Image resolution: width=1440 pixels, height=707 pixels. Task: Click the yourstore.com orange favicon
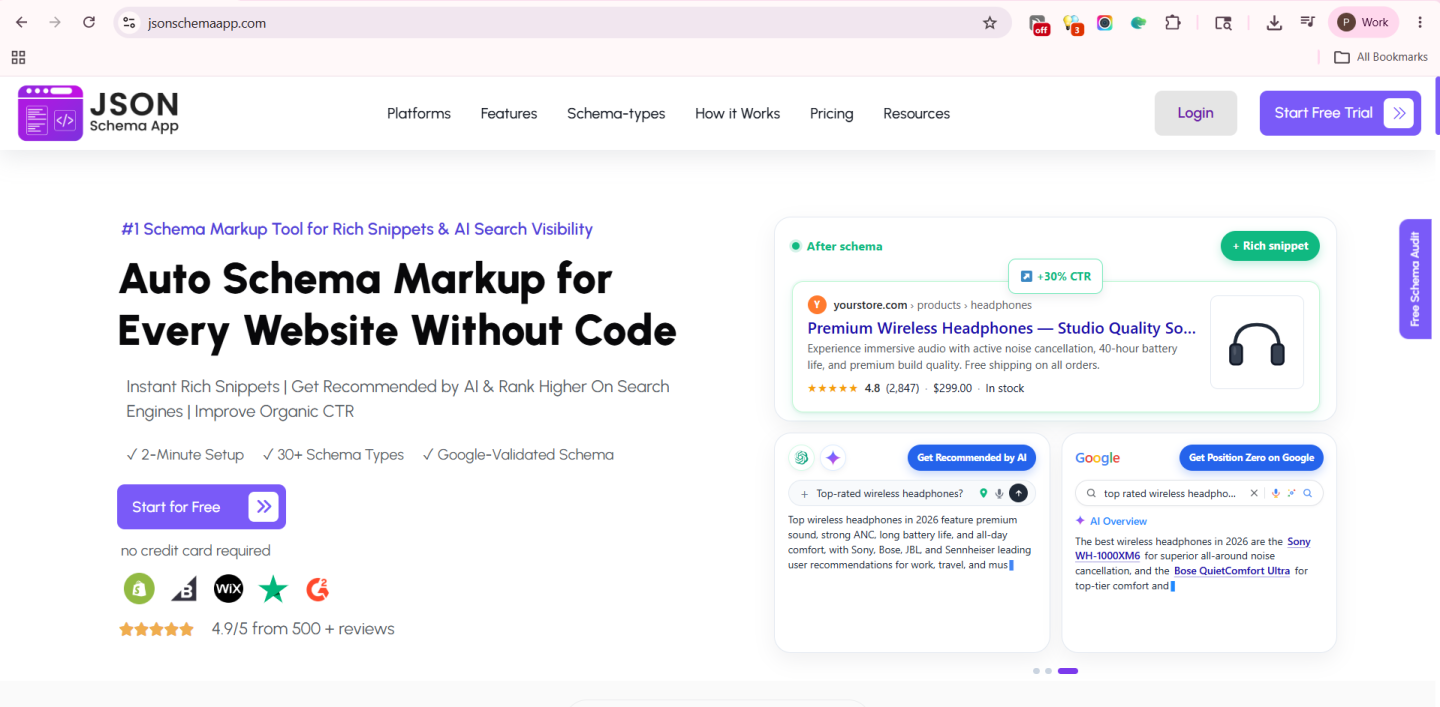click(817, 305)
